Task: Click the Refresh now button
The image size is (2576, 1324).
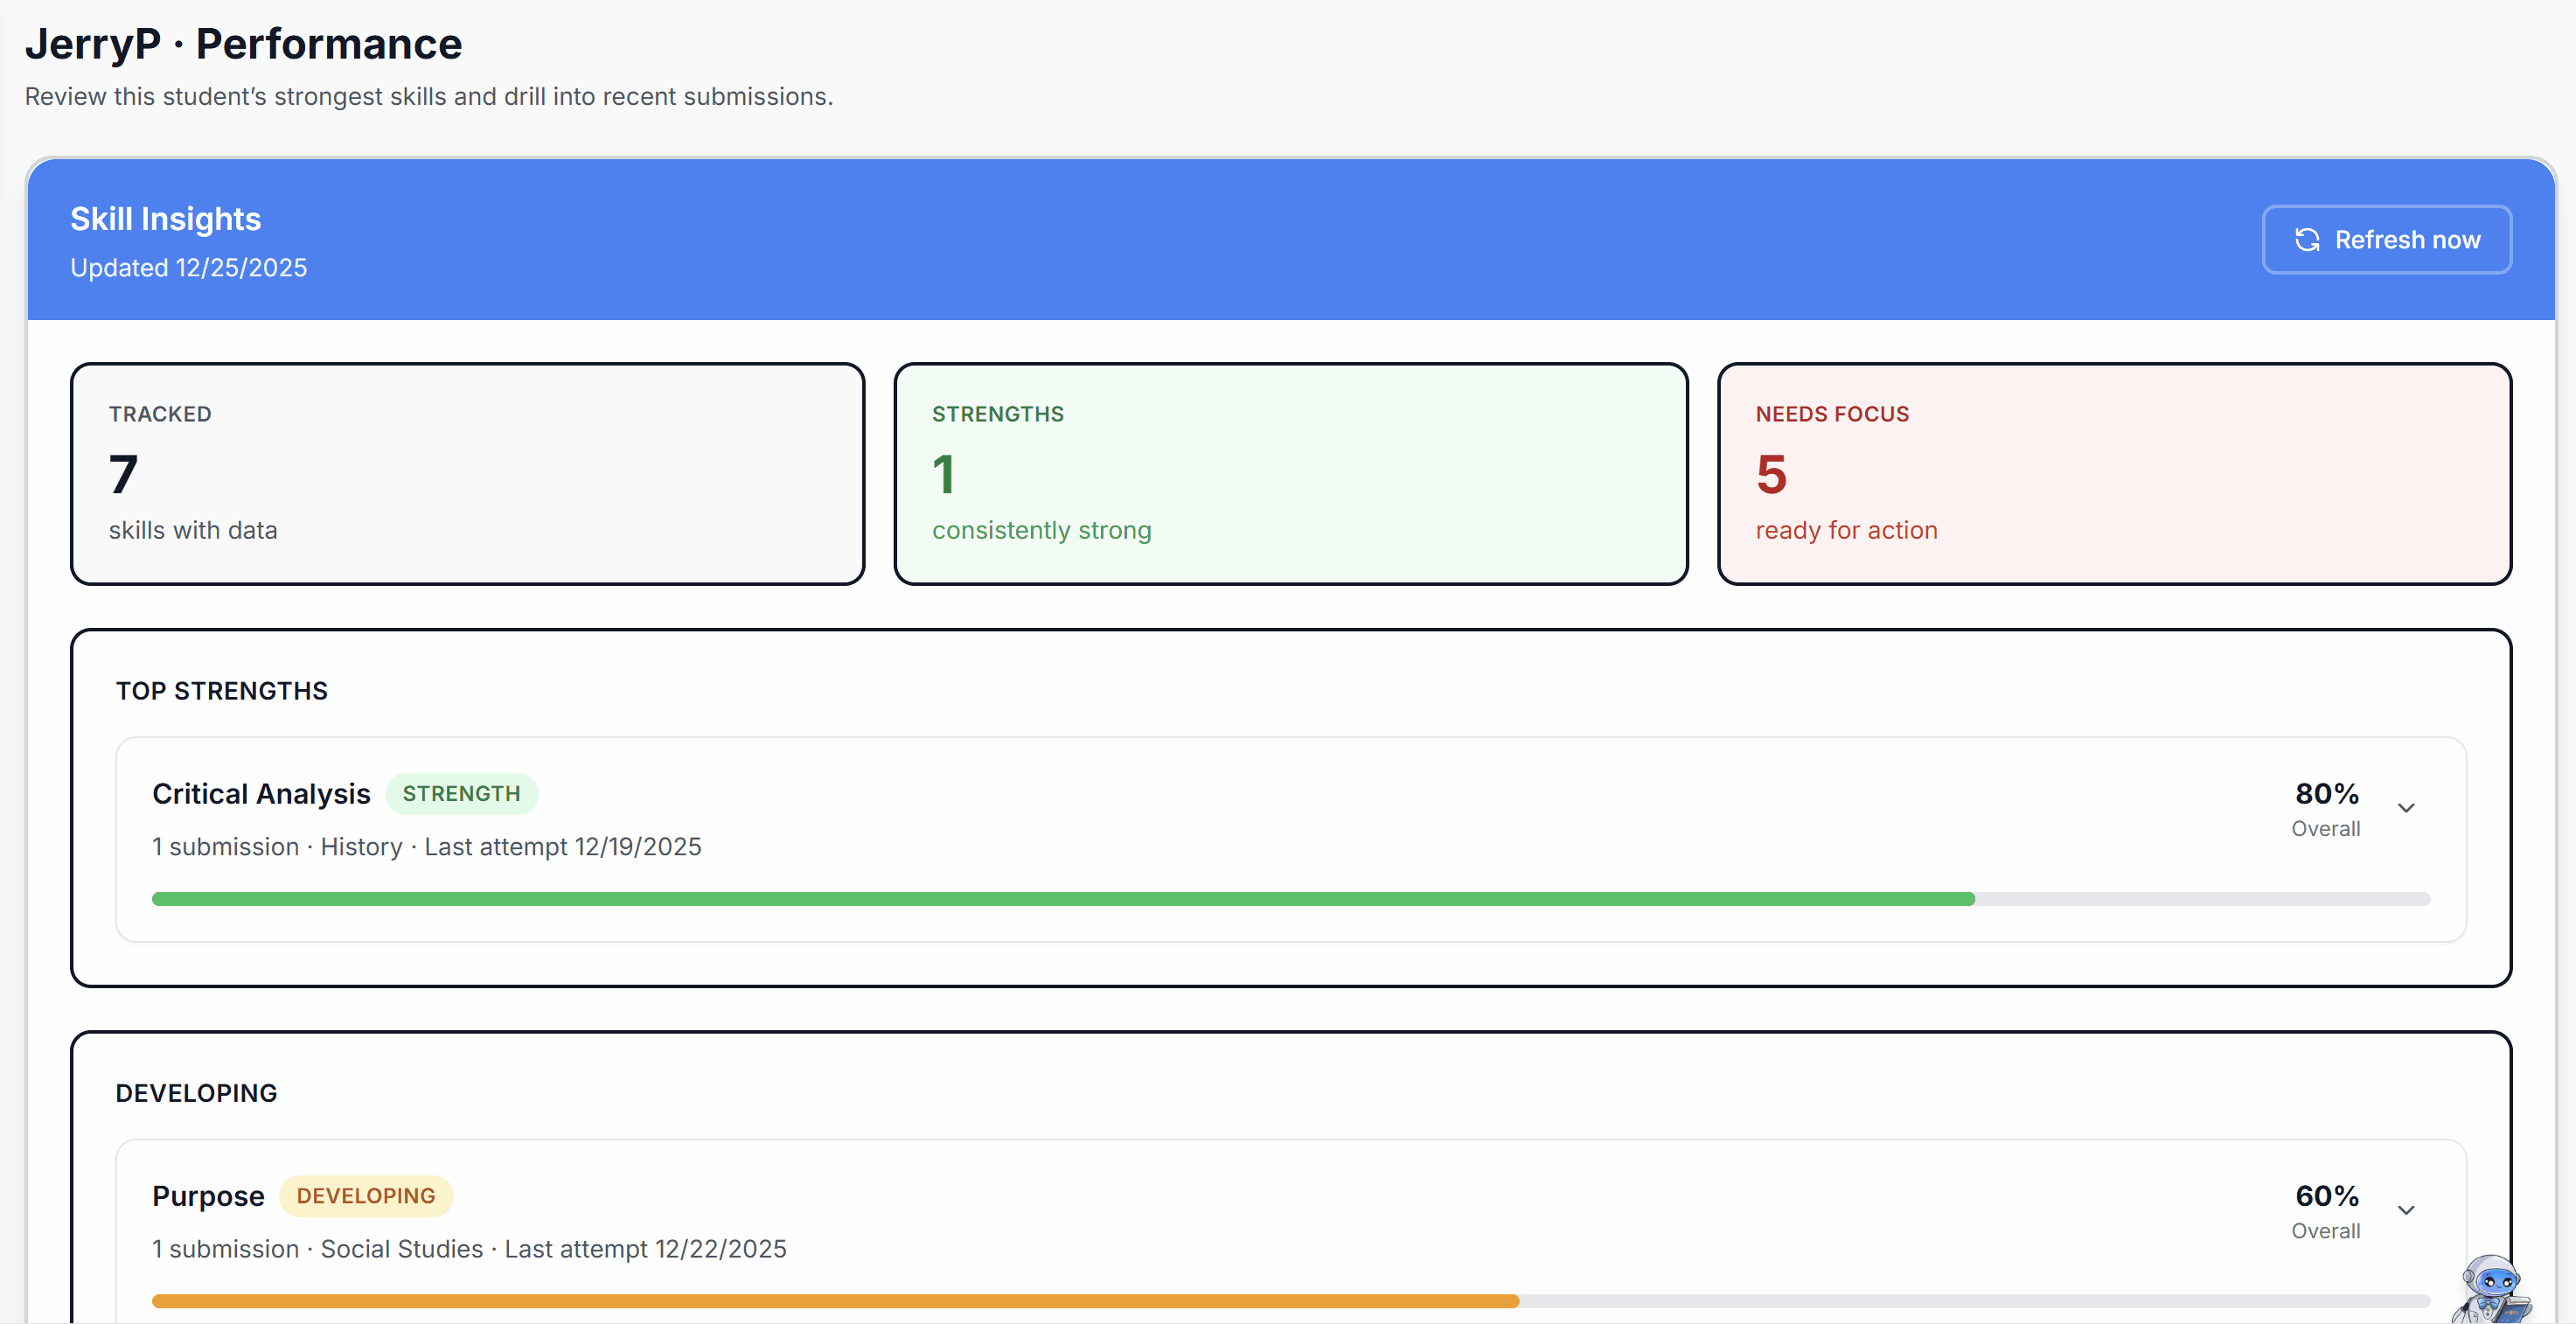Action: point(2386,240)
